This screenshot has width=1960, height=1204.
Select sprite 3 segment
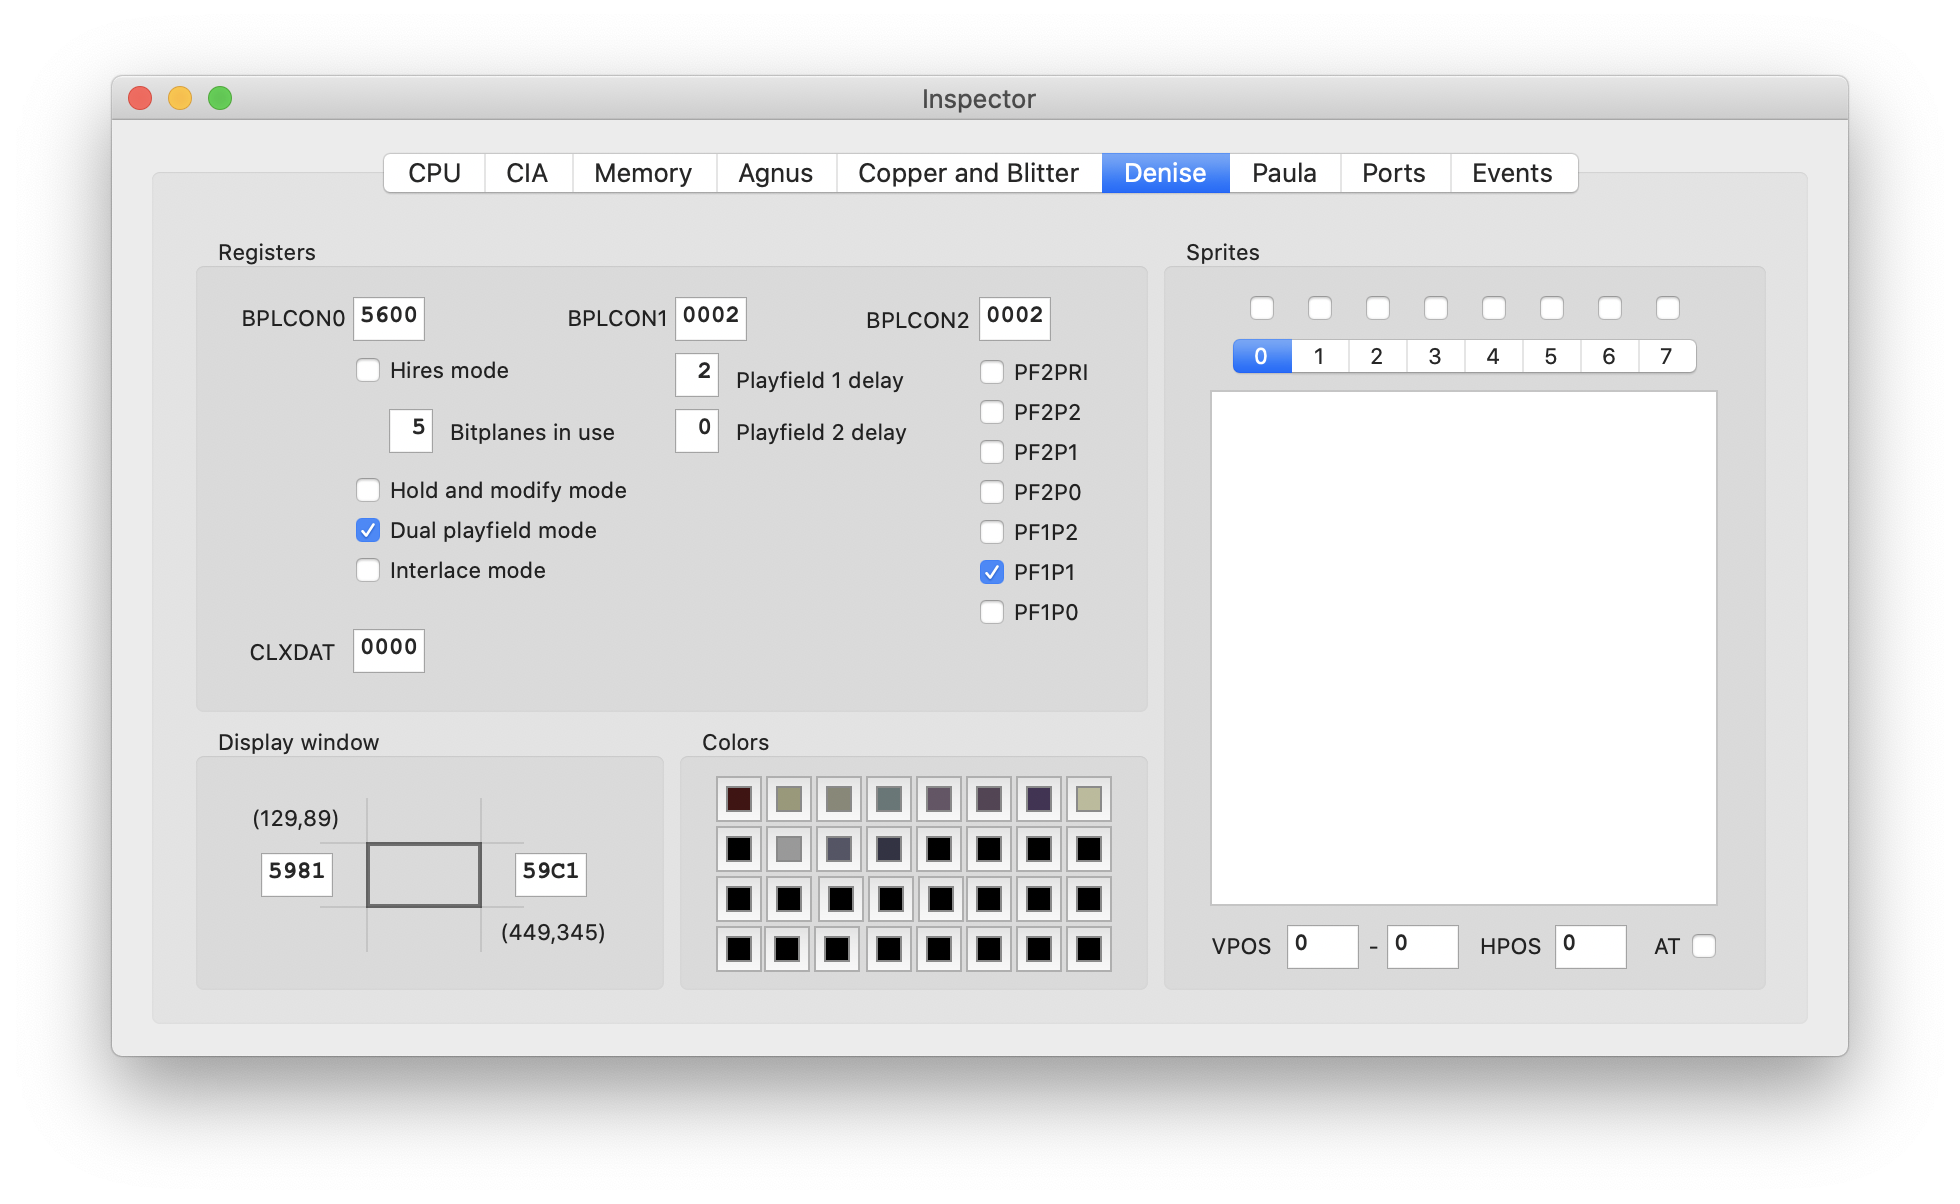click(x=1436, y=356)
